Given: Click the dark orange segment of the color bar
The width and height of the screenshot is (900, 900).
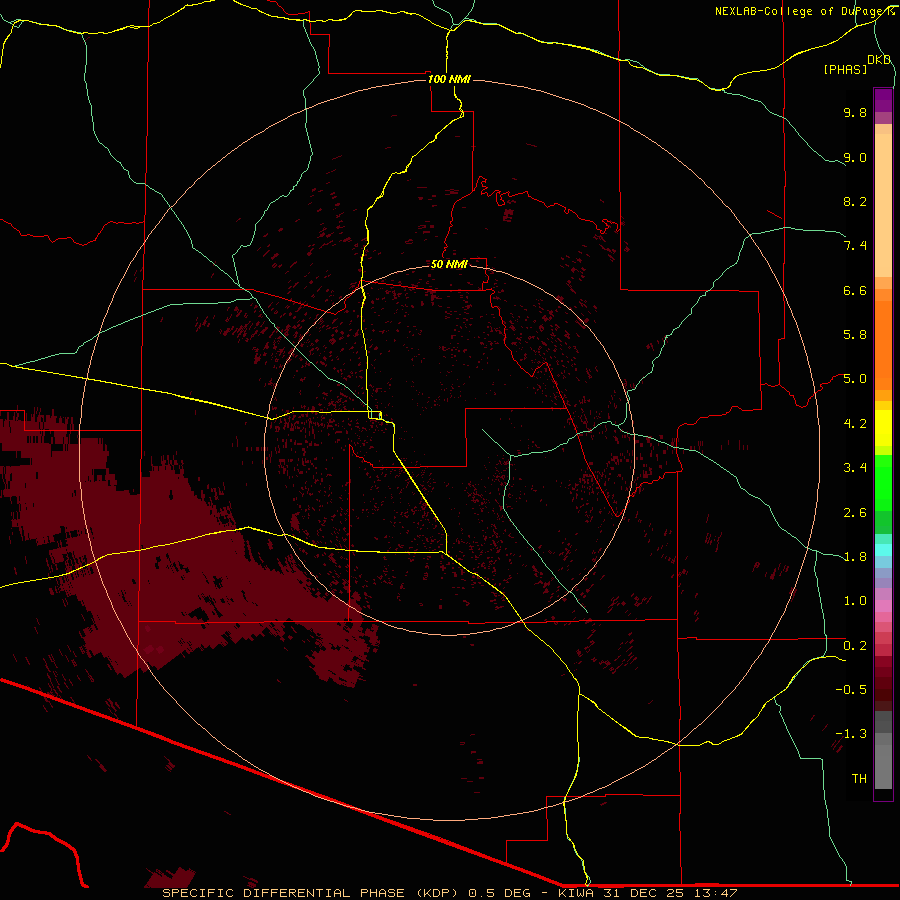Looking at the screenshot, I should tap(883, 346).
